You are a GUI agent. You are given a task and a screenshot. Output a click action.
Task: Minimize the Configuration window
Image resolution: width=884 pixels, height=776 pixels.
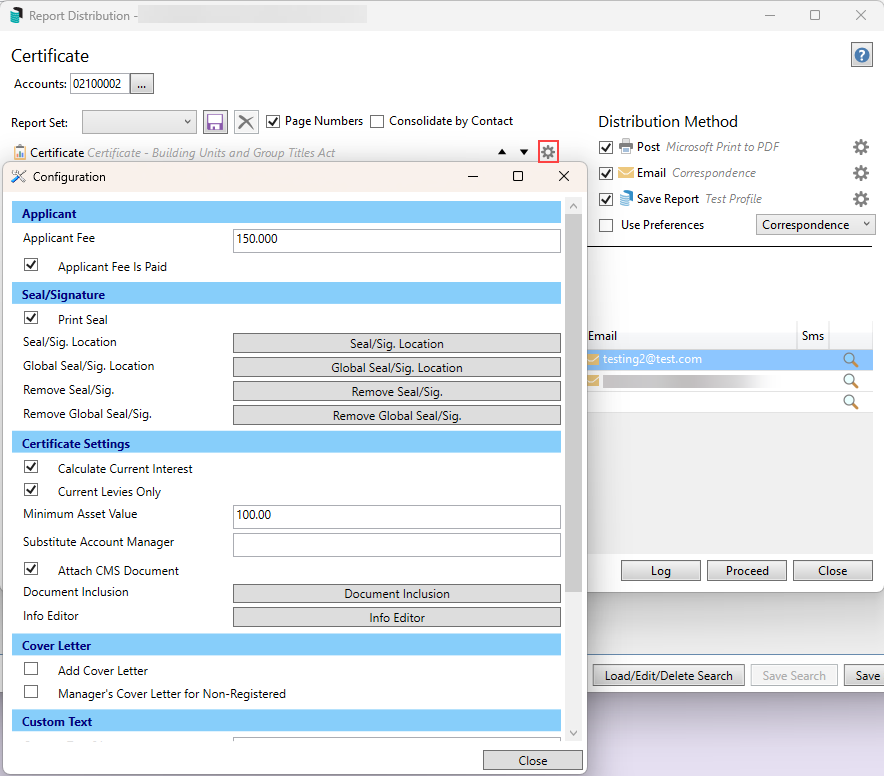point(473,177)
